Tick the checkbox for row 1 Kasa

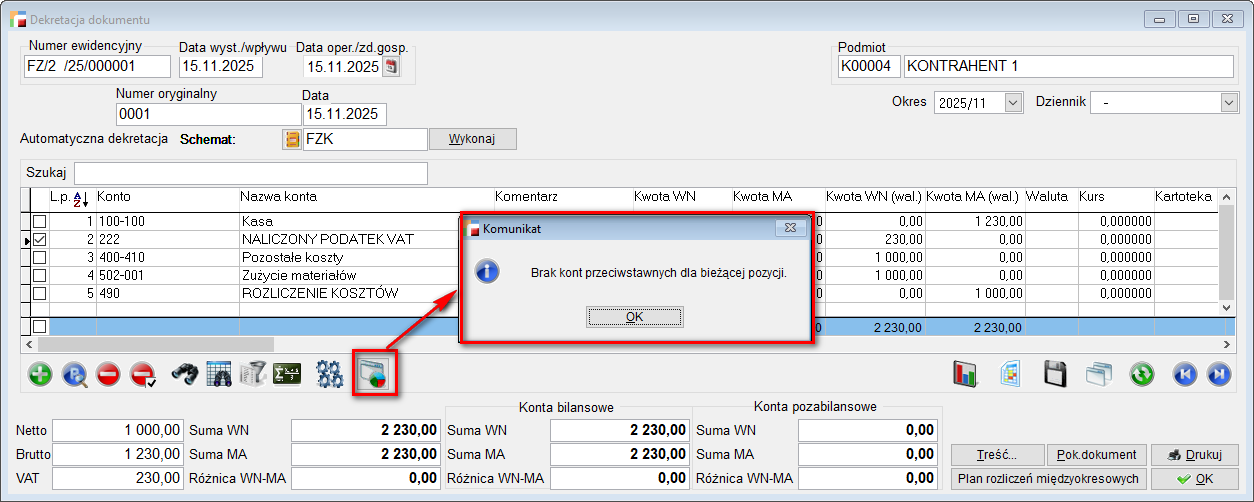(x=39, y=221)
